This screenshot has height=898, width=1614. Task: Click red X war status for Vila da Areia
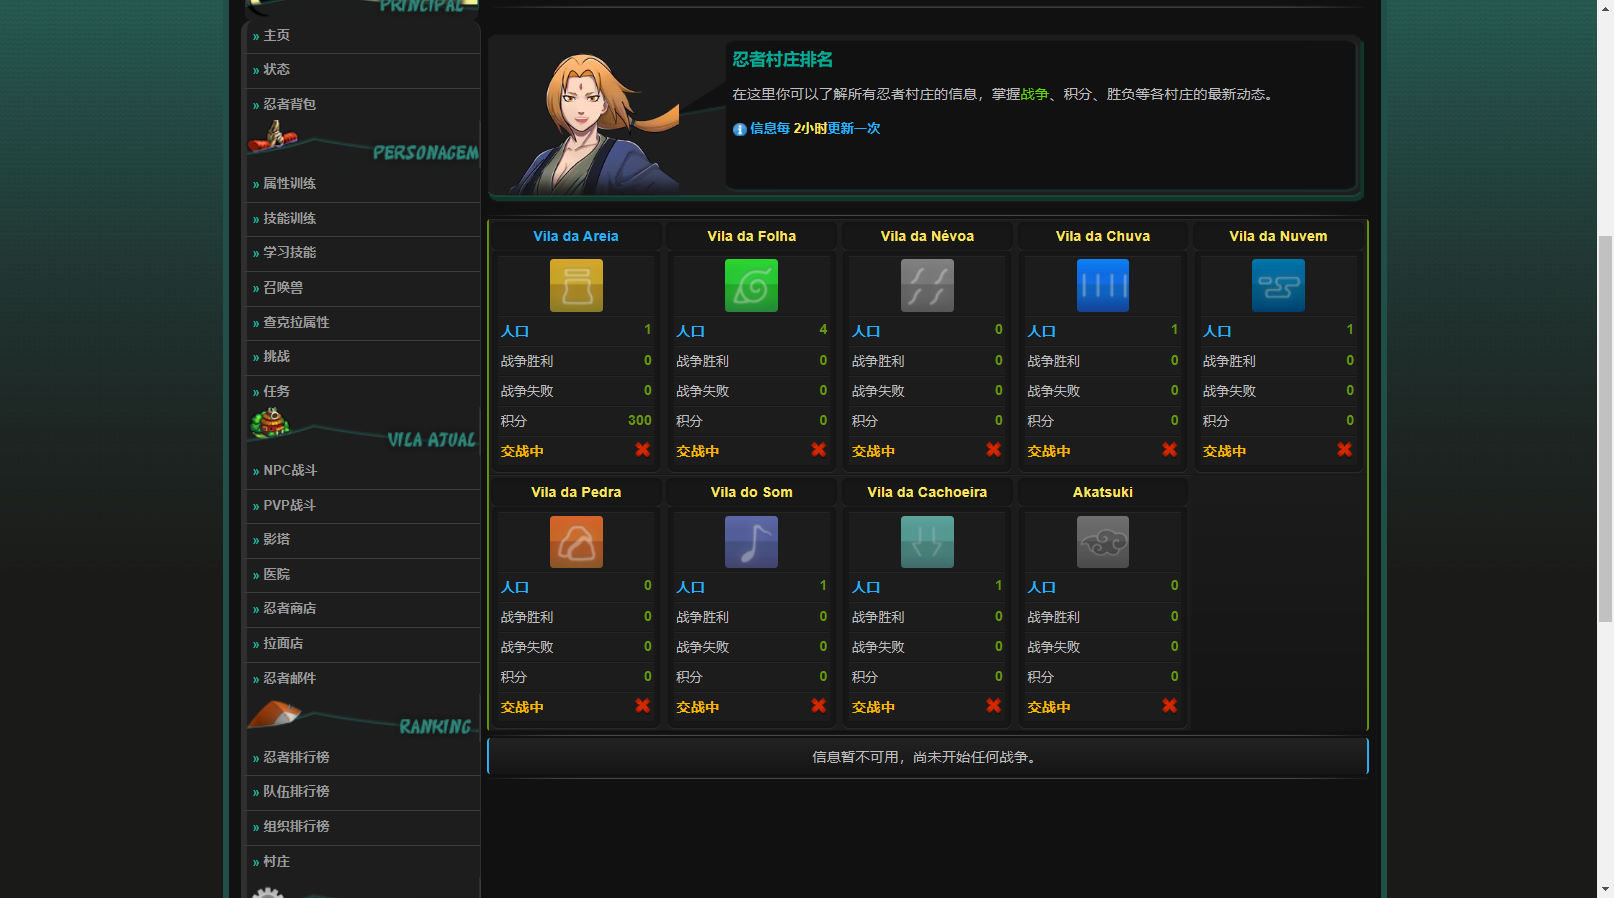coord(643,450)
